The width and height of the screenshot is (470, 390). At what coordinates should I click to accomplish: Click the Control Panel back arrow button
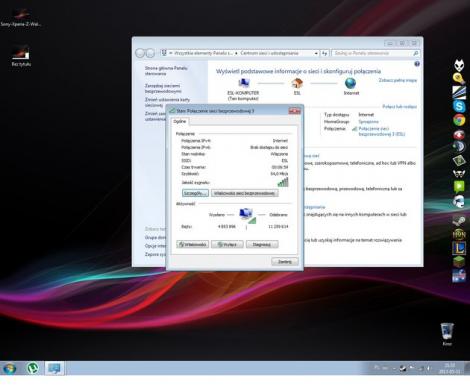click(x=140, y=53)
